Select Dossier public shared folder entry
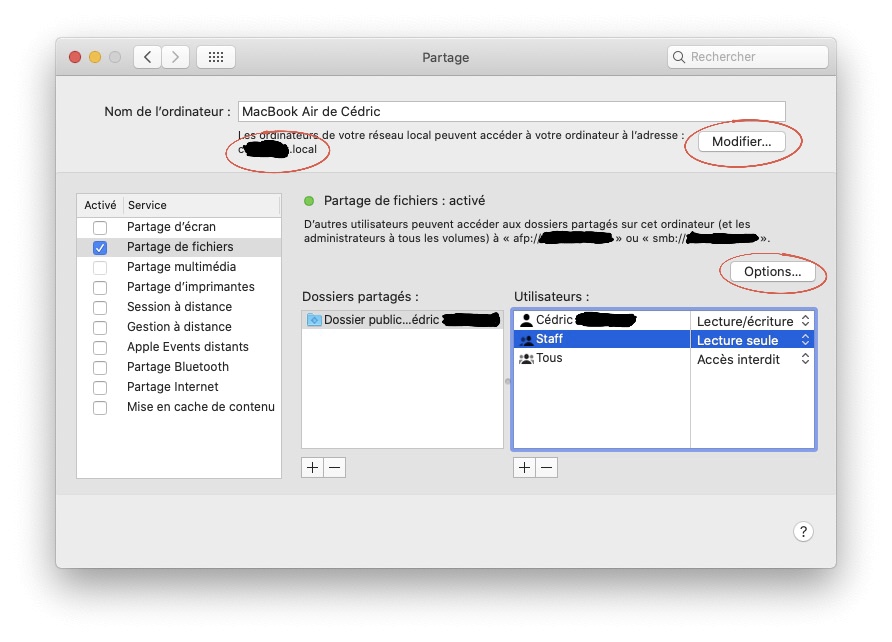Image resolution: width=892 pixels, height=642 pixels. pyautogui.click(x=402, y=320)
